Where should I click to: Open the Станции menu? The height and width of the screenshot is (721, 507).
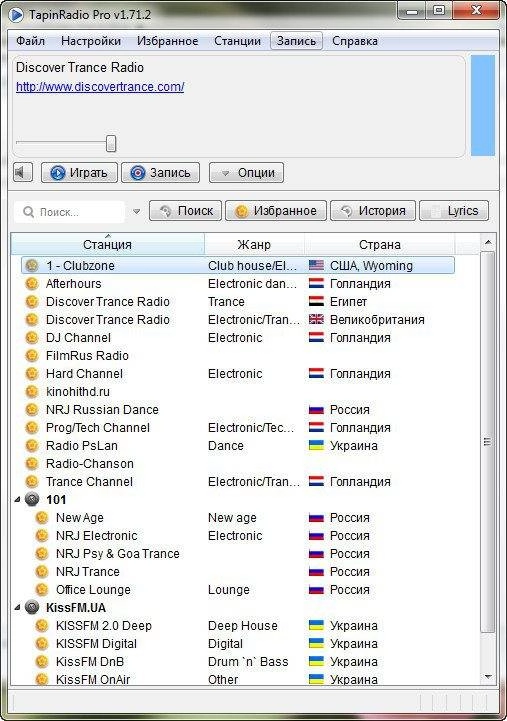237,41
